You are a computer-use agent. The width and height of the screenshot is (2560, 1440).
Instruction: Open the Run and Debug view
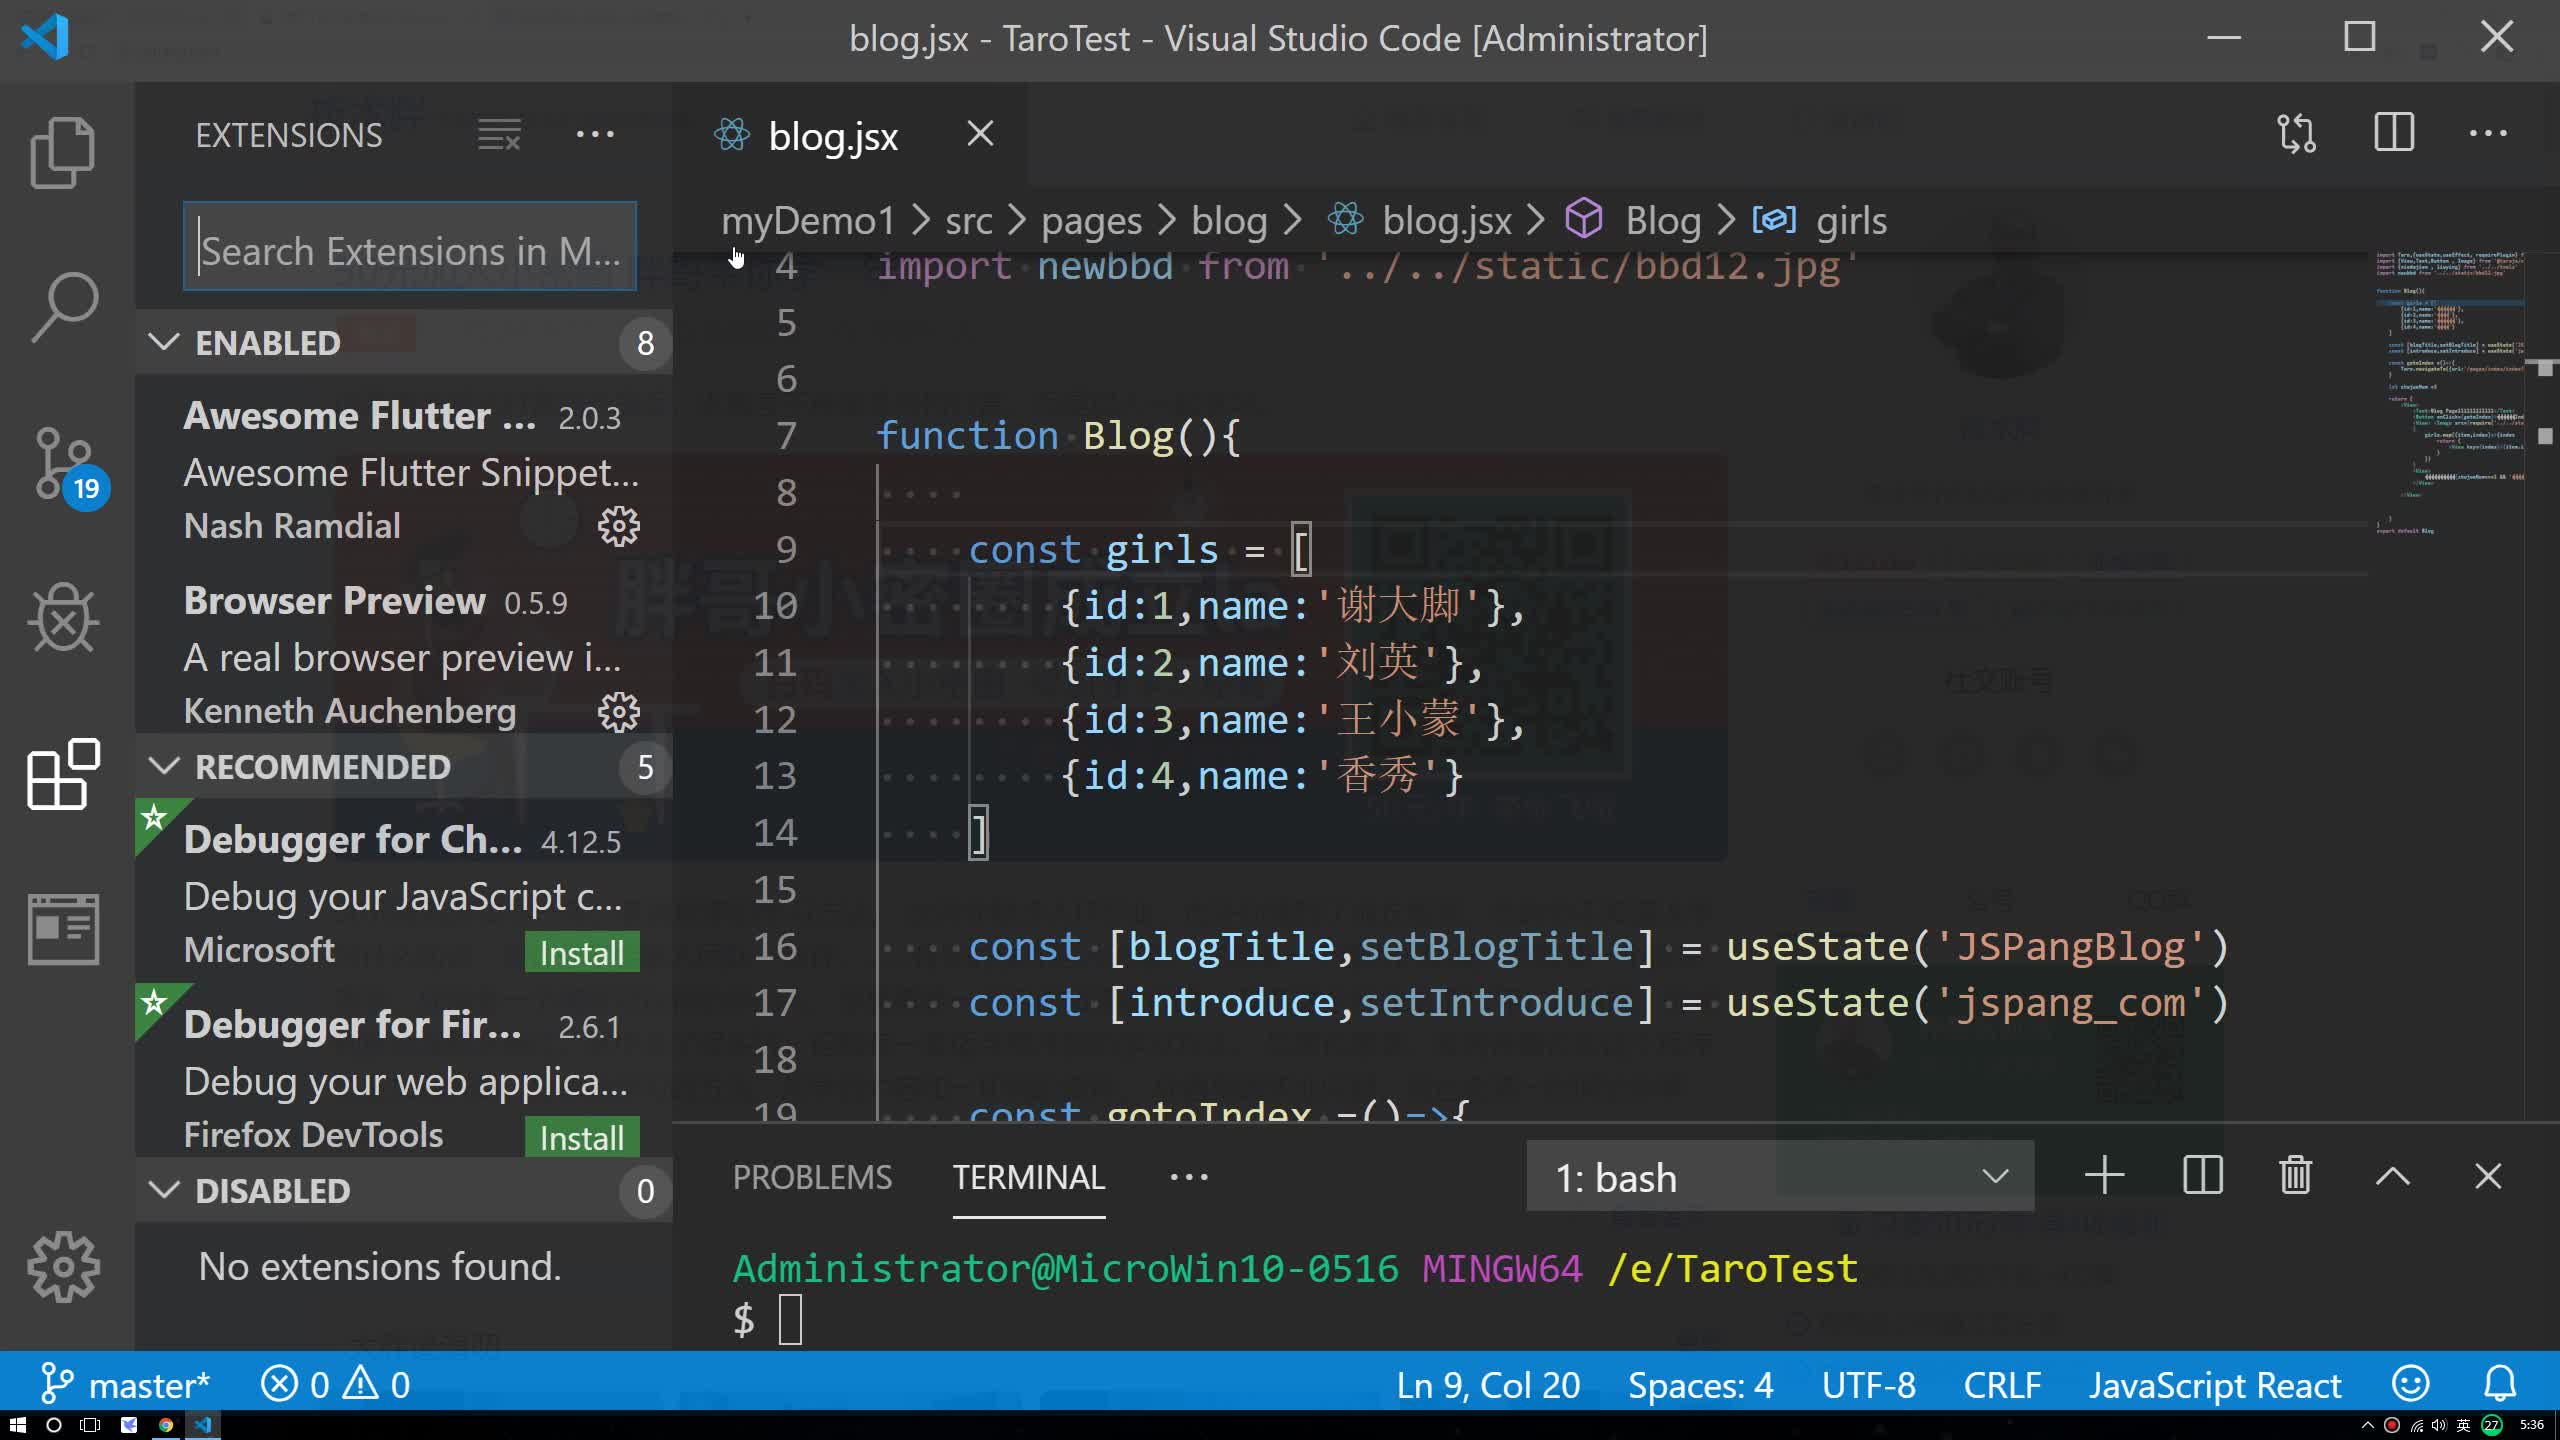point(62,620)
